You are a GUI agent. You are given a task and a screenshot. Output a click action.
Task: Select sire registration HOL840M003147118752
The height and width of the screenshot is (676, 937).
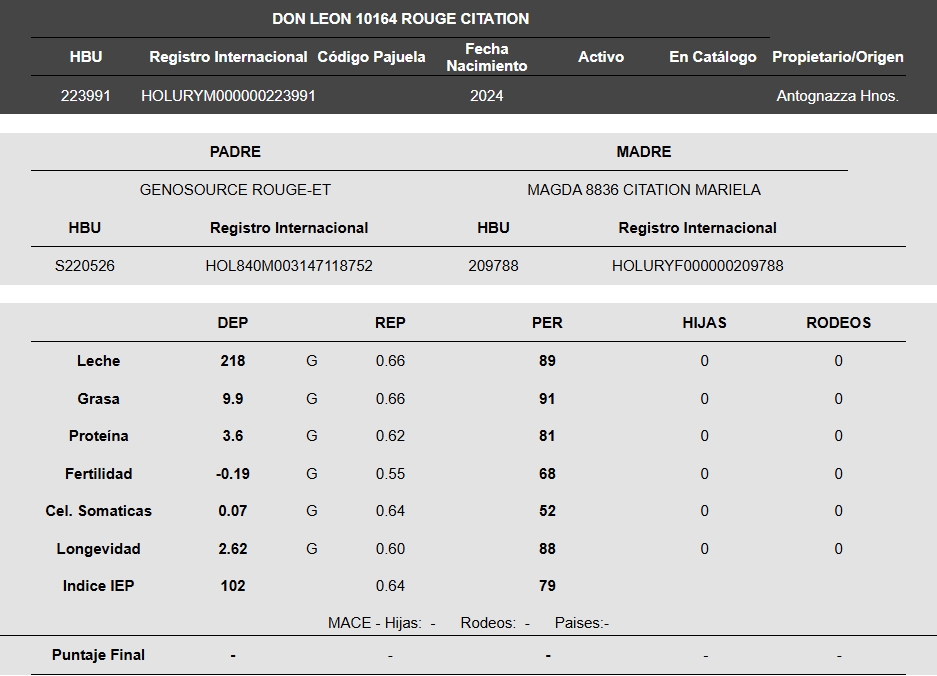click(x=289, y=266)
